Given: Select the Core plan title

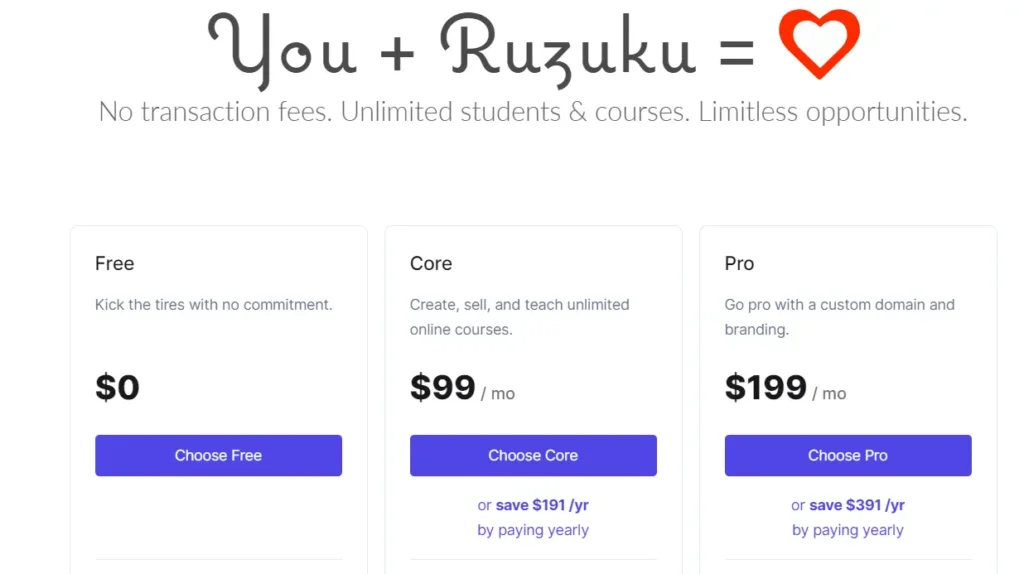Looking at the screenshot, I should [x=431, y=263].
